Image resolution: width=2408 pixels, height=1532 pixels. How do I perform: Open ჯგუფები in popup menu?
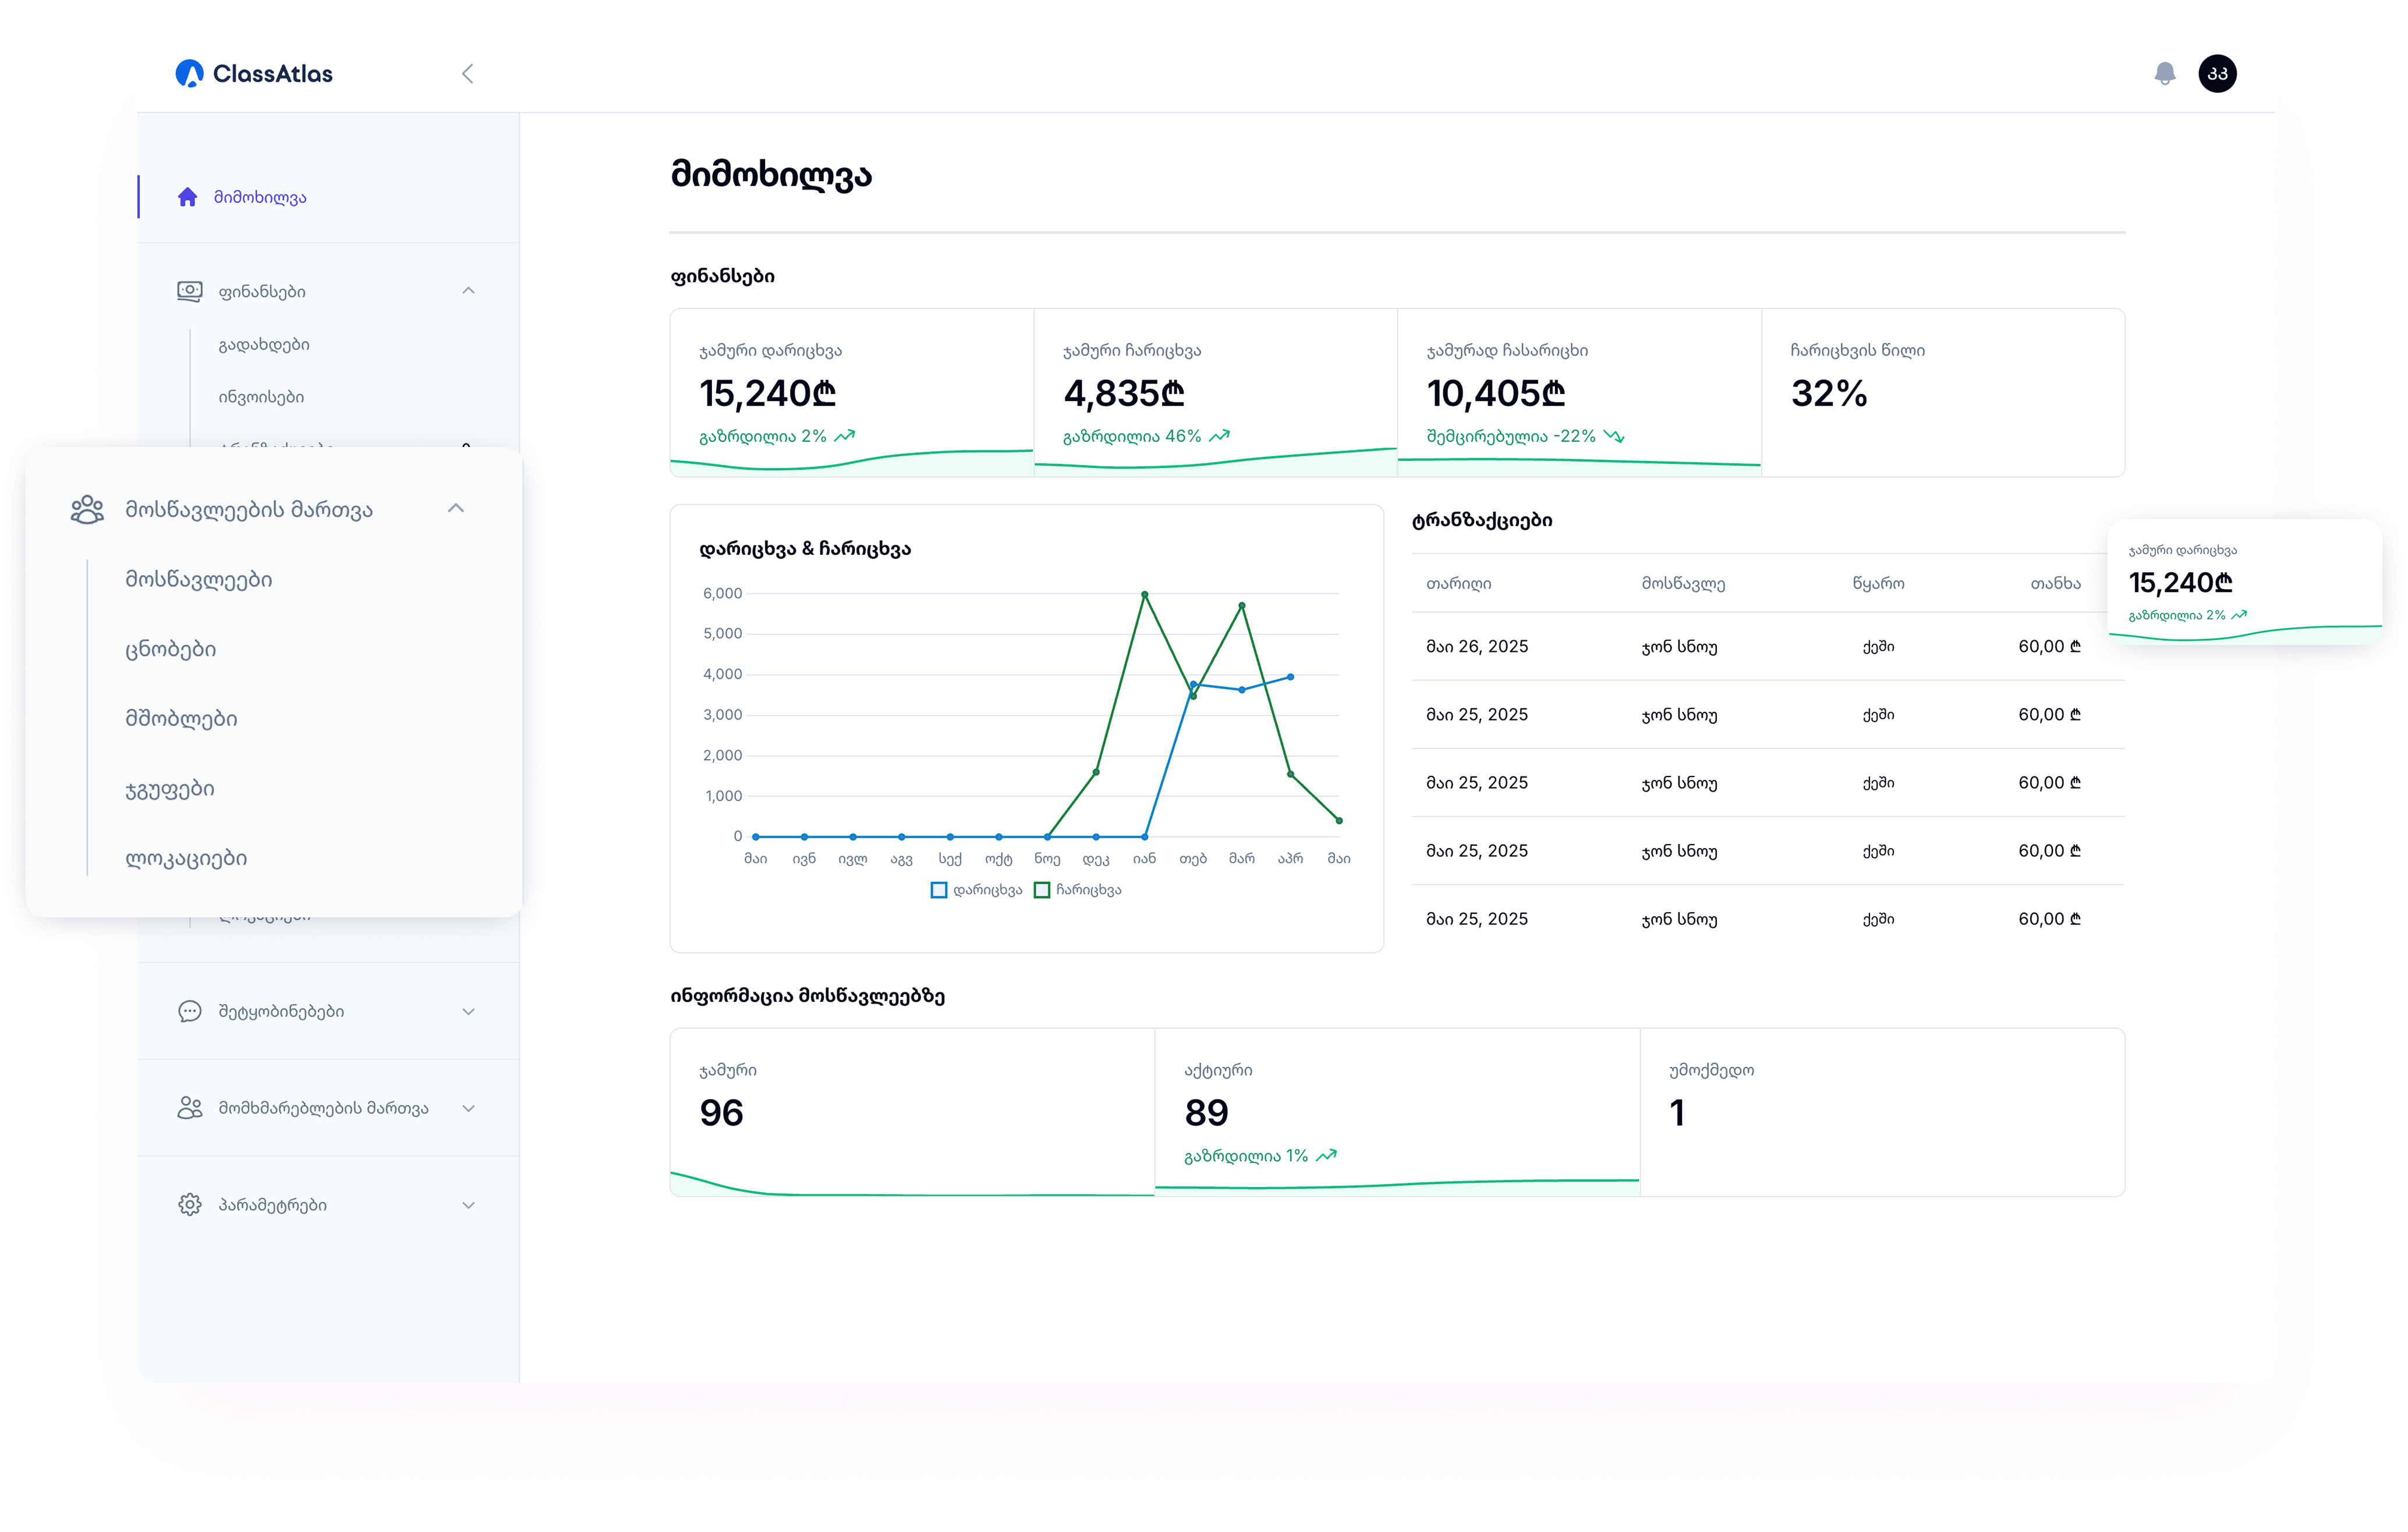[170, 789]
